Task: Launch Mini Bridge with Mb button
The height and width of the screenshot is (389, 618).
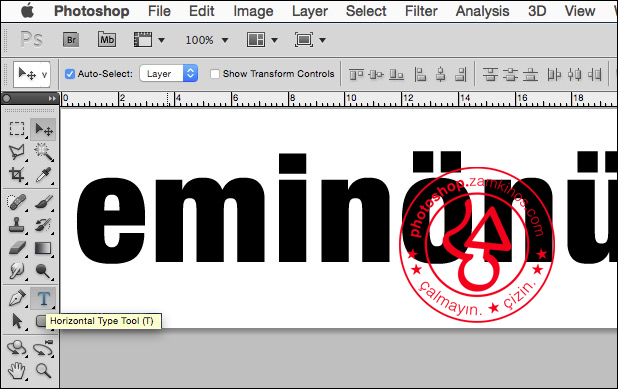Action: [x=107, y=40]
